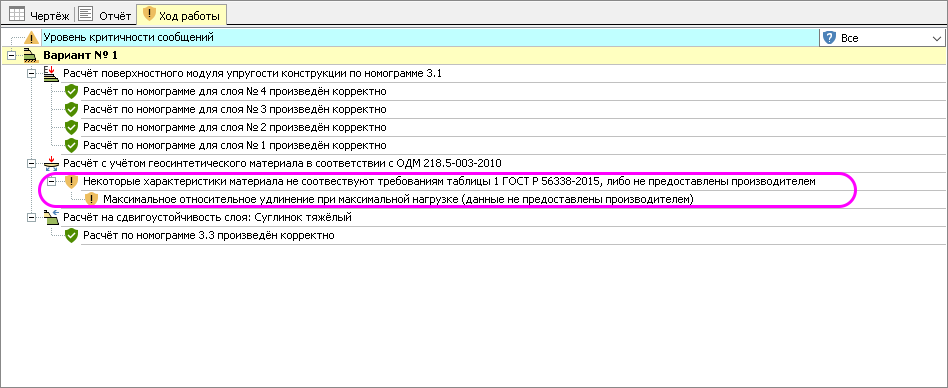Click geosynthetic calculation icon for ОДМ 218.5-003-2010
This screenshot has height=388, width=948.
tap(51, 164)
